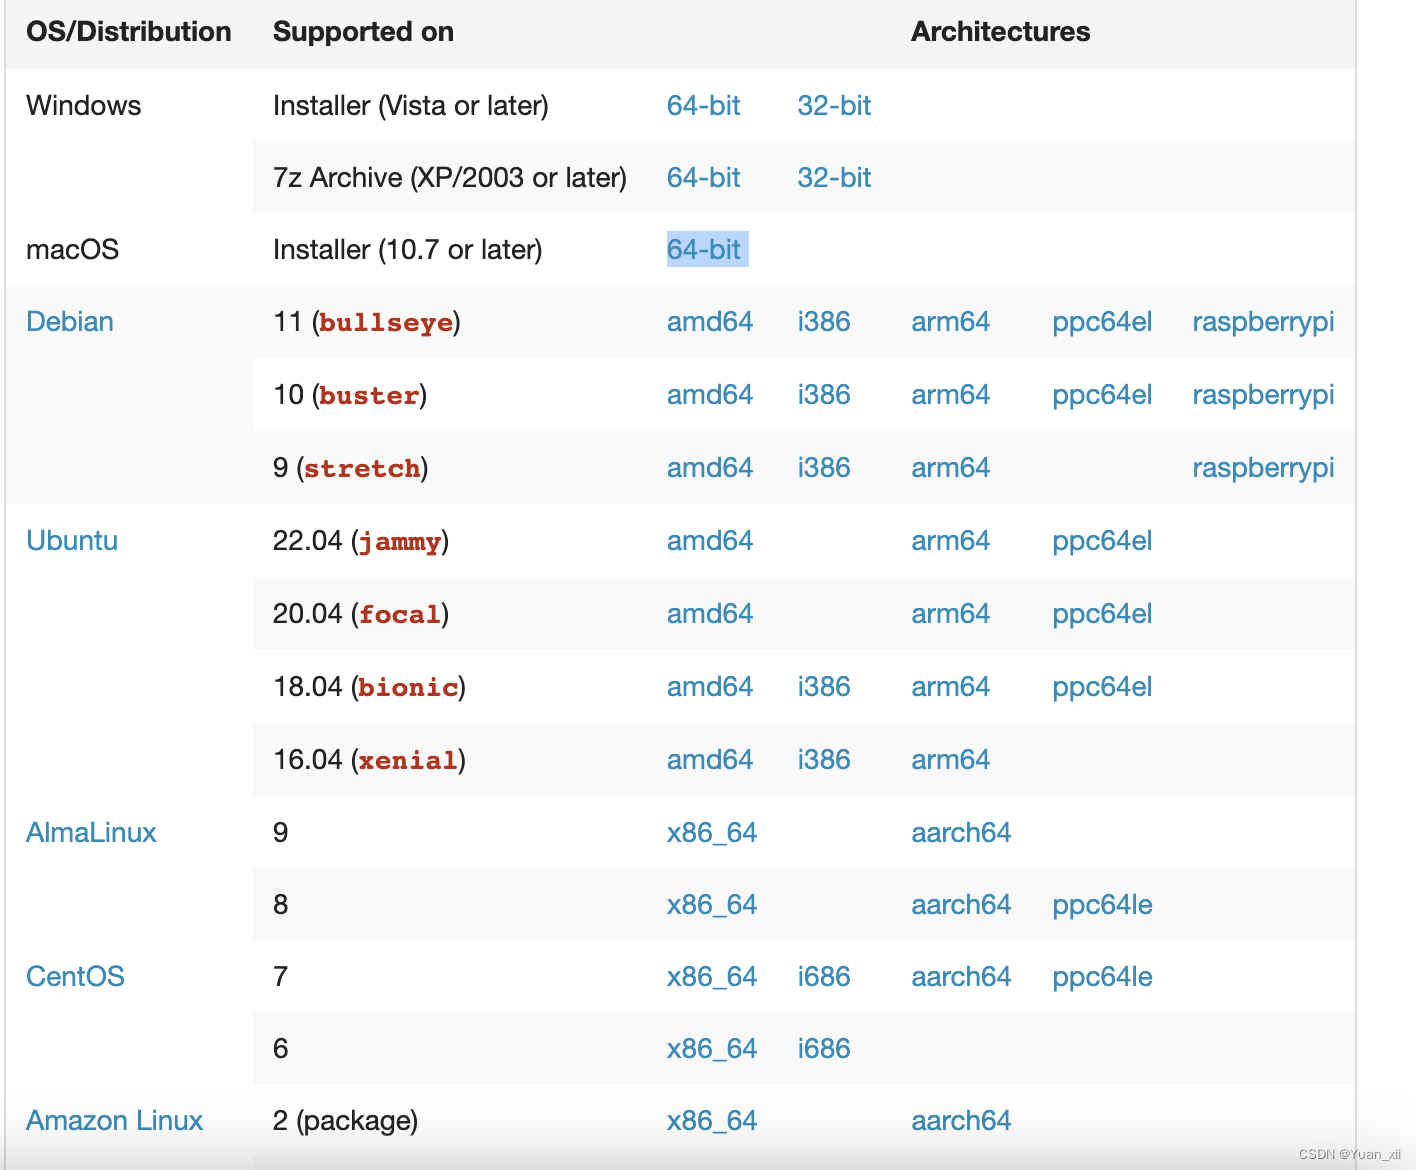Click the '2 (package)' cell text
Image resolution: width=1416 pixels, height=1170 pixels.
(x=345, y=1121)
